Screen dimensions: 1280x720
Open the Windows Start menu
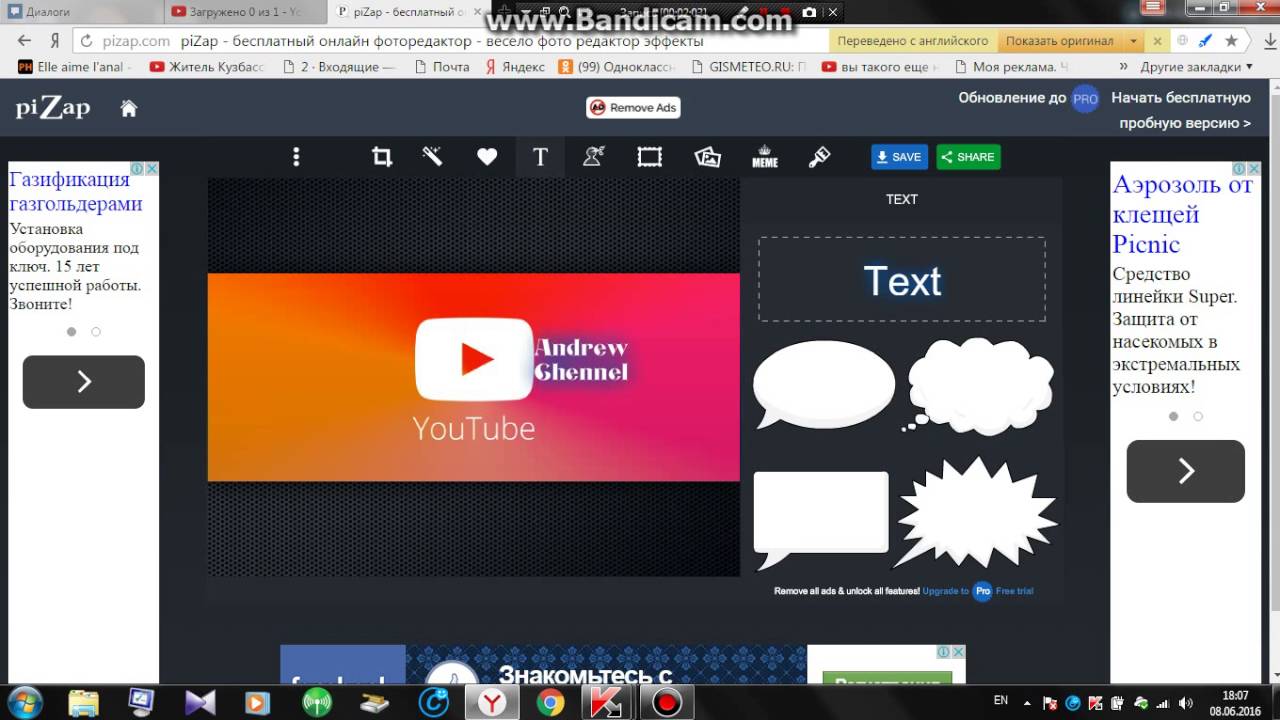[x=24, y=702]
